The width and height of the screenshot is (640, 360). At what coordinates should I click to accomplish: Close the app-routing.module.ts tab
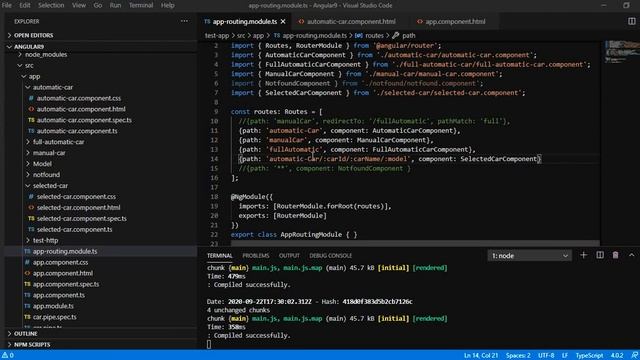(x=283, y=22)
